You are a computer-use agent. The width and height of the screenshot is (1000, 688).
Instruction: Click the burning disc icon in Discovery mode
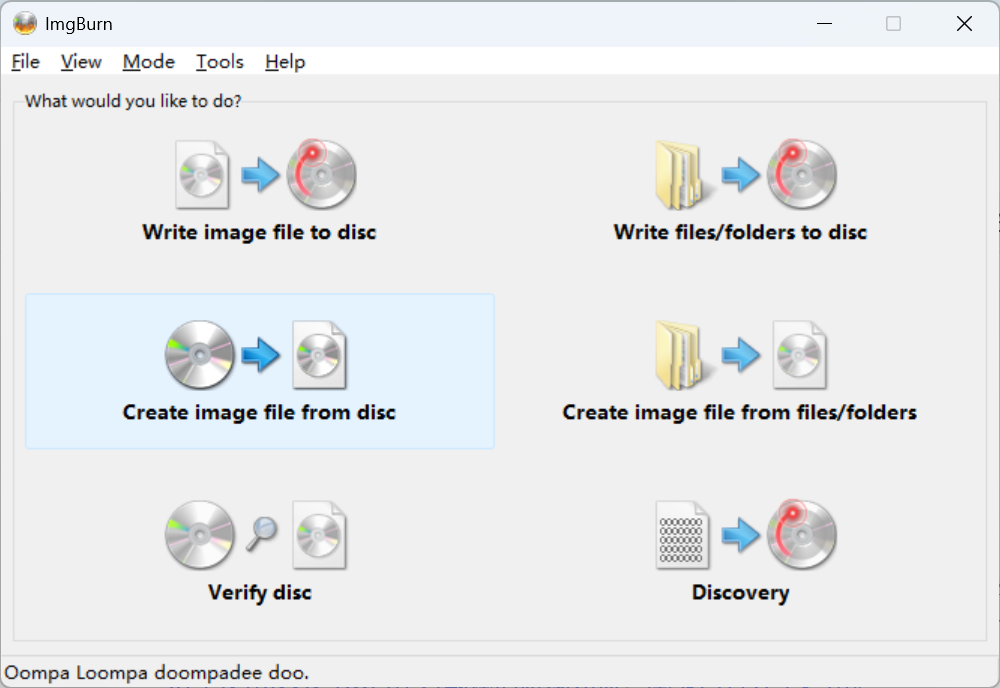coord(802,534)
